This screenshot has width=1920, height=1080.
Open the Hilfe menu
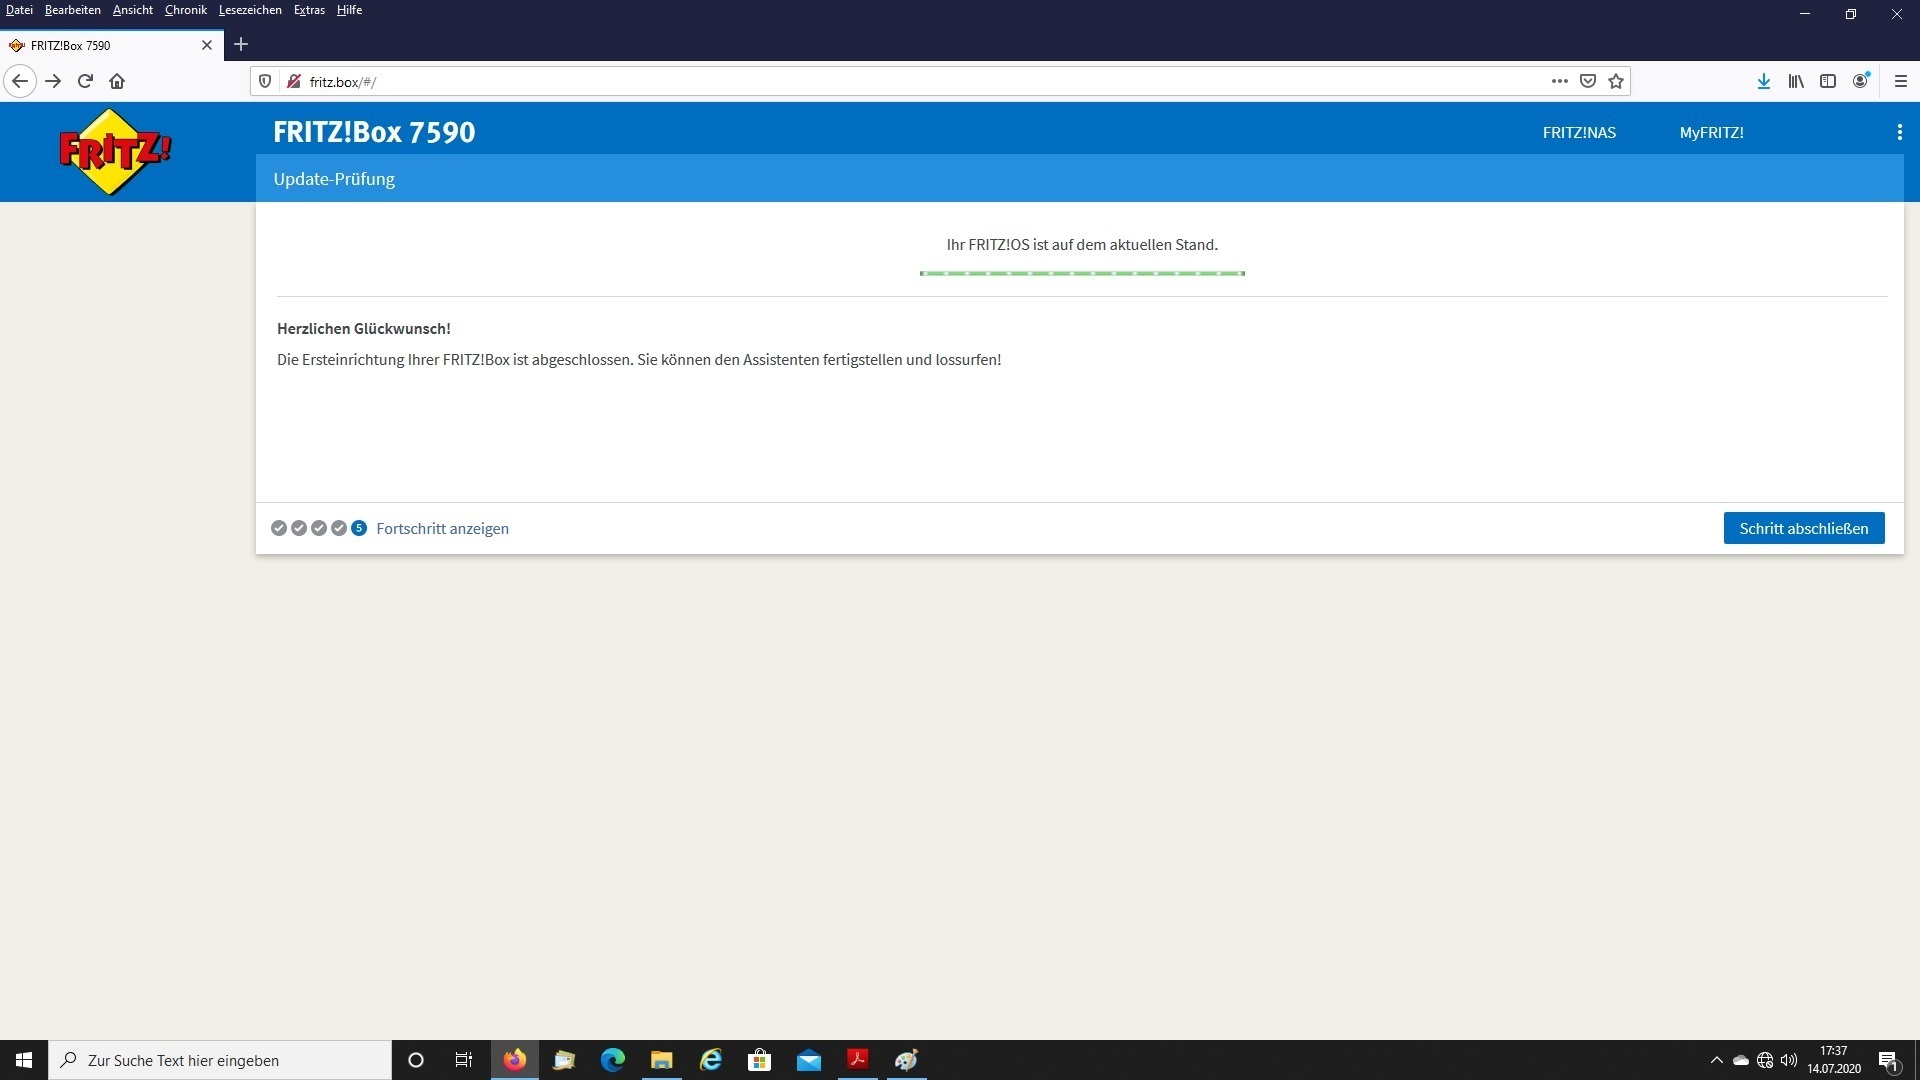point(349,10)
